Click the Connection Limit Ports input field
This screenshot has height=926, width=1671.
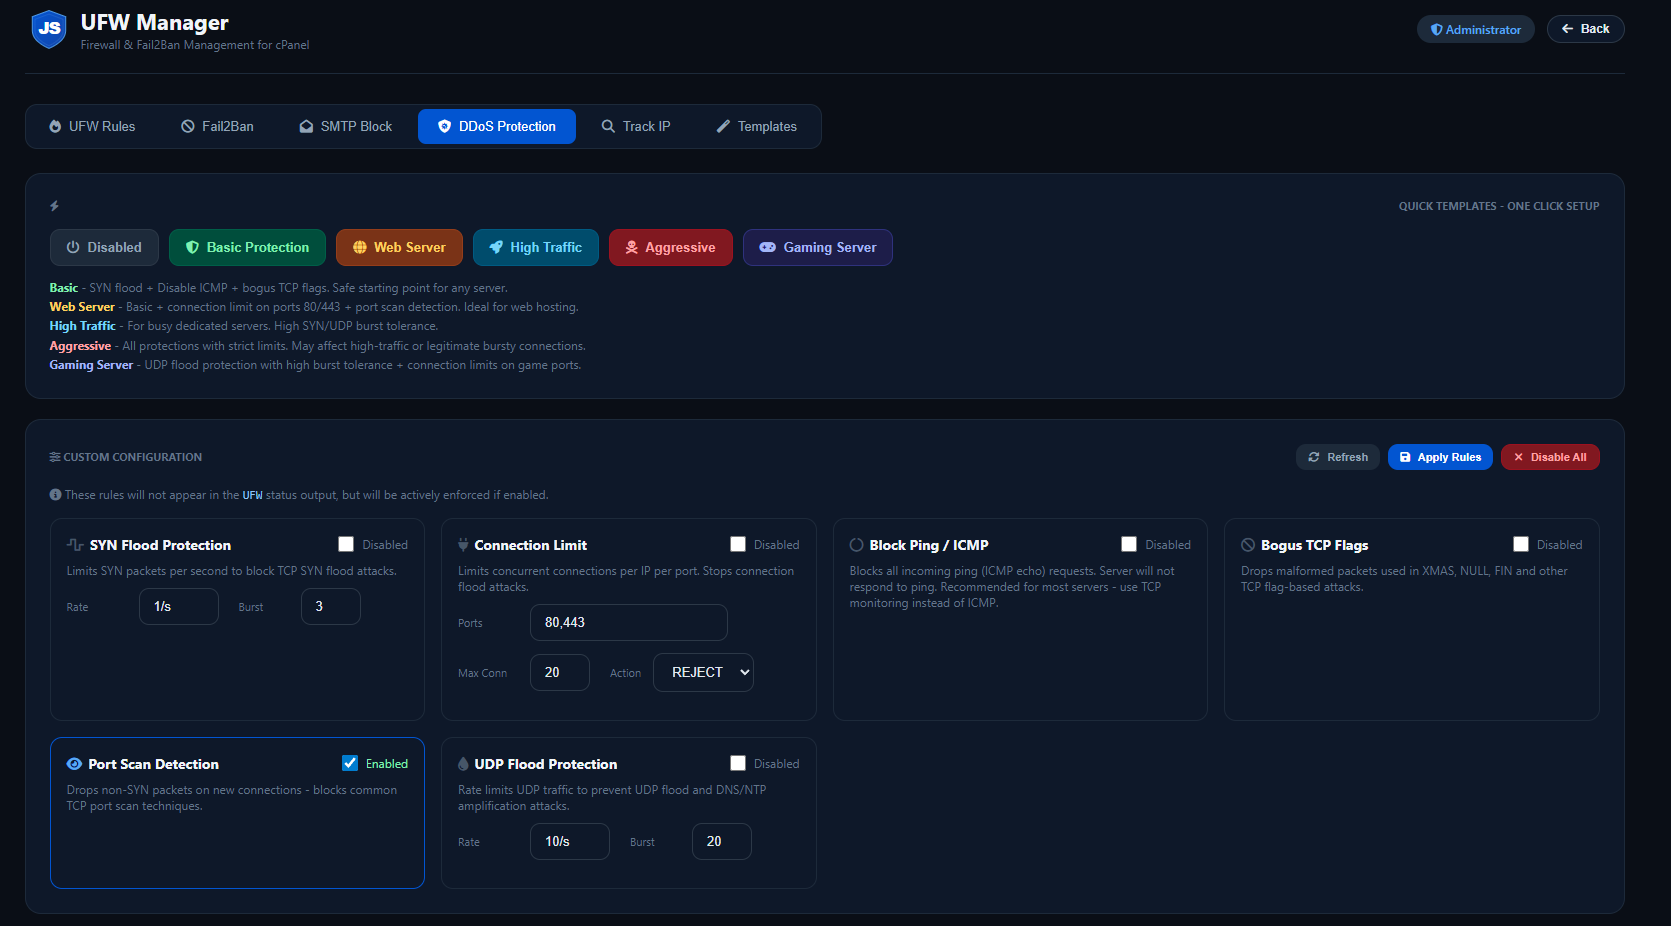pyautogui.click(x=628, y=622)
